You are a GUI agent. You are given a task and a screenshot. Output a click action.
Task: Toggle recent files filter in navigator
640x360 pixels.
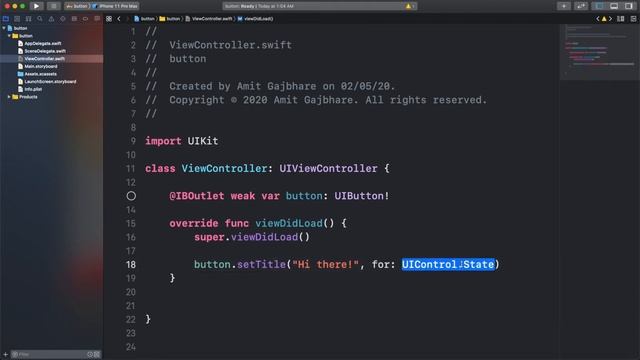[x=90, y=354]
